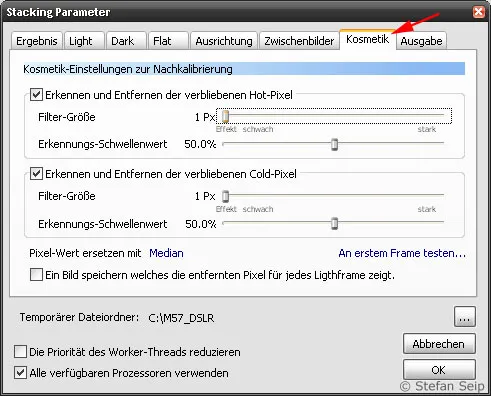Viewport: 491px width, 396px height.
Task: Click the C:\M57_DSLR temporary folder path
Action: [181, 318]
